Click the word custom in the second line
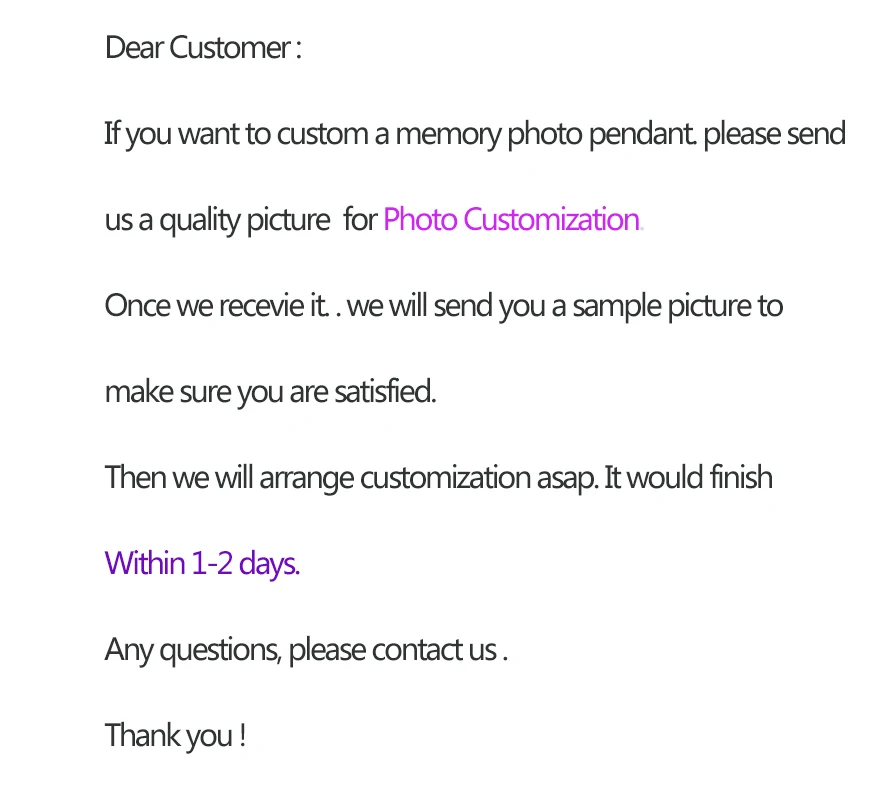Image resolution: width=894 pixels, height=804 pixels. tap(323, 135)
